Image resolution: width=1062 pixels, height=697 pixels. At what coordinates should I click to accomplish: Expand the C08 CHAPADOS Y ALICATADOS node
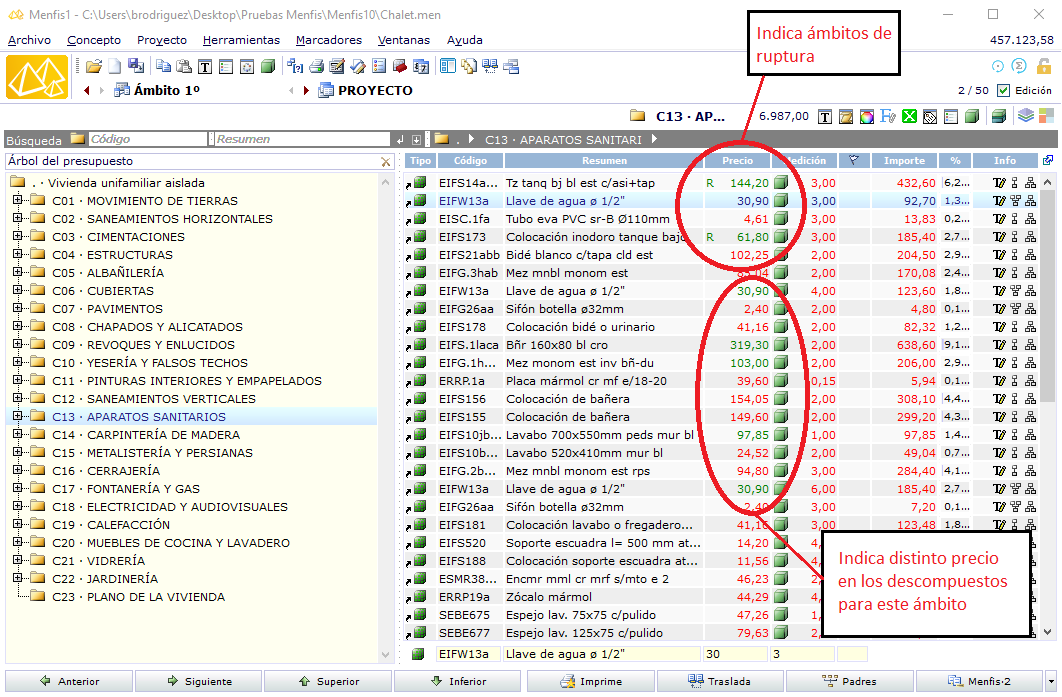pos(18,326)
